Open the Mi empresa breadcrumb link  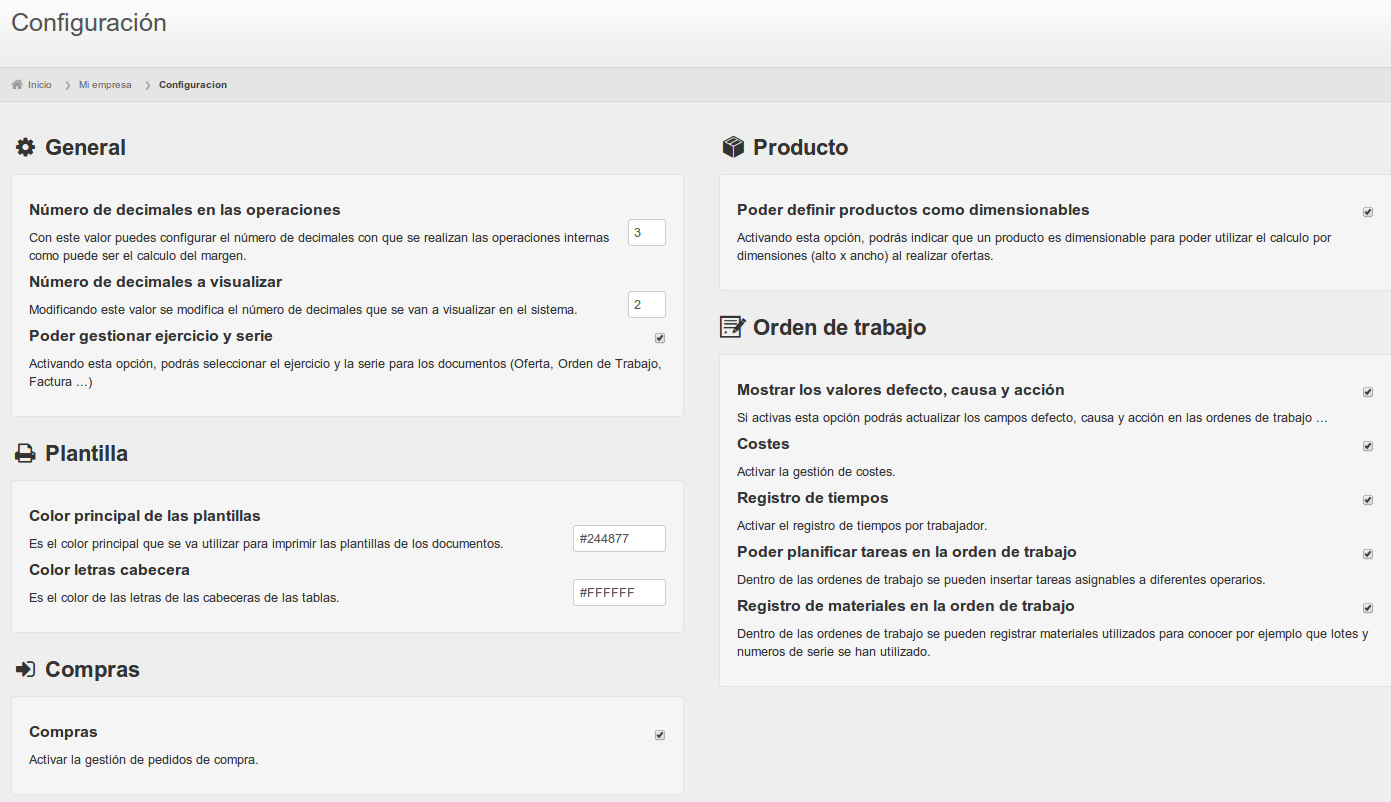point(105,85)
